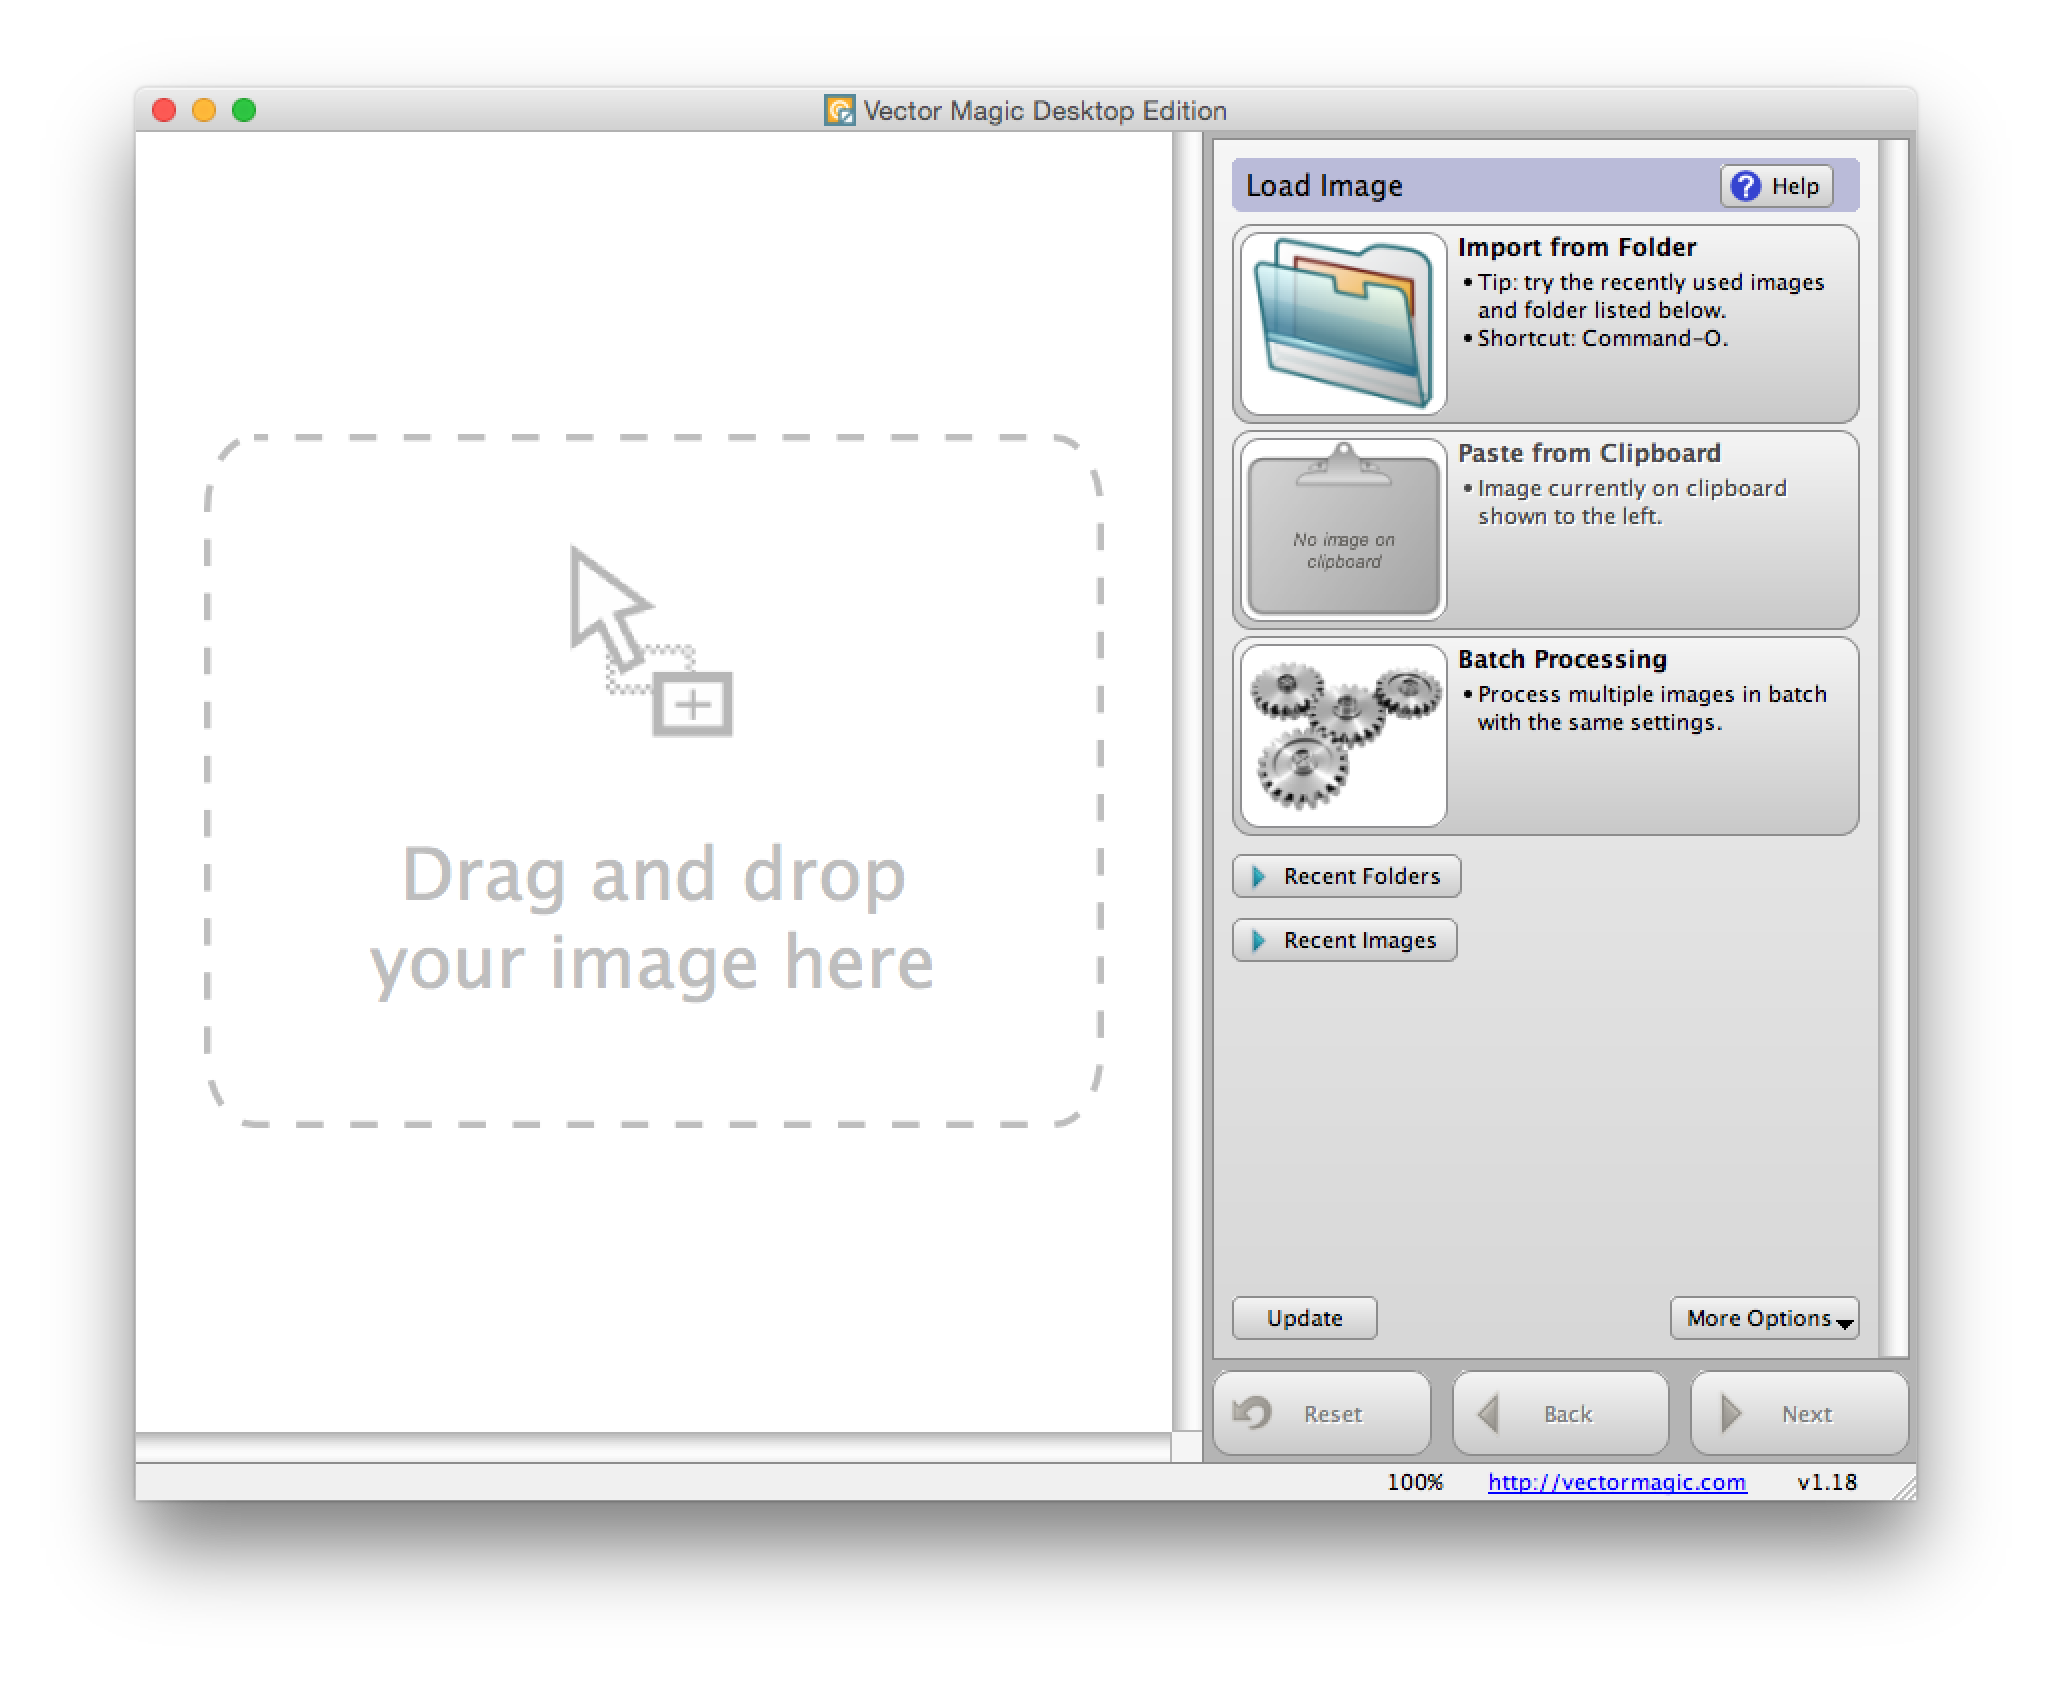Click the Next button
This screenshot has height=1684, width=2052.
1799,1413
